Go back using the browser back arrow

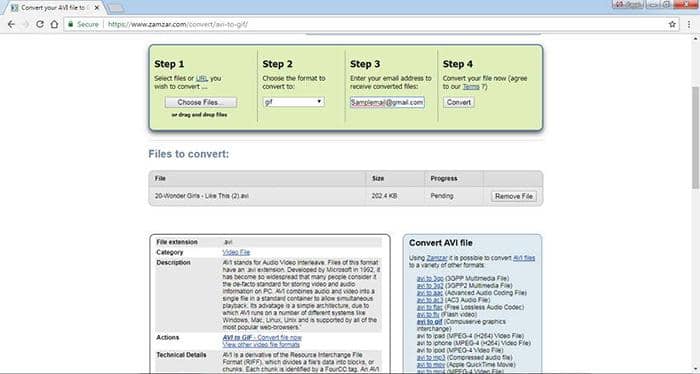point(11,25)
